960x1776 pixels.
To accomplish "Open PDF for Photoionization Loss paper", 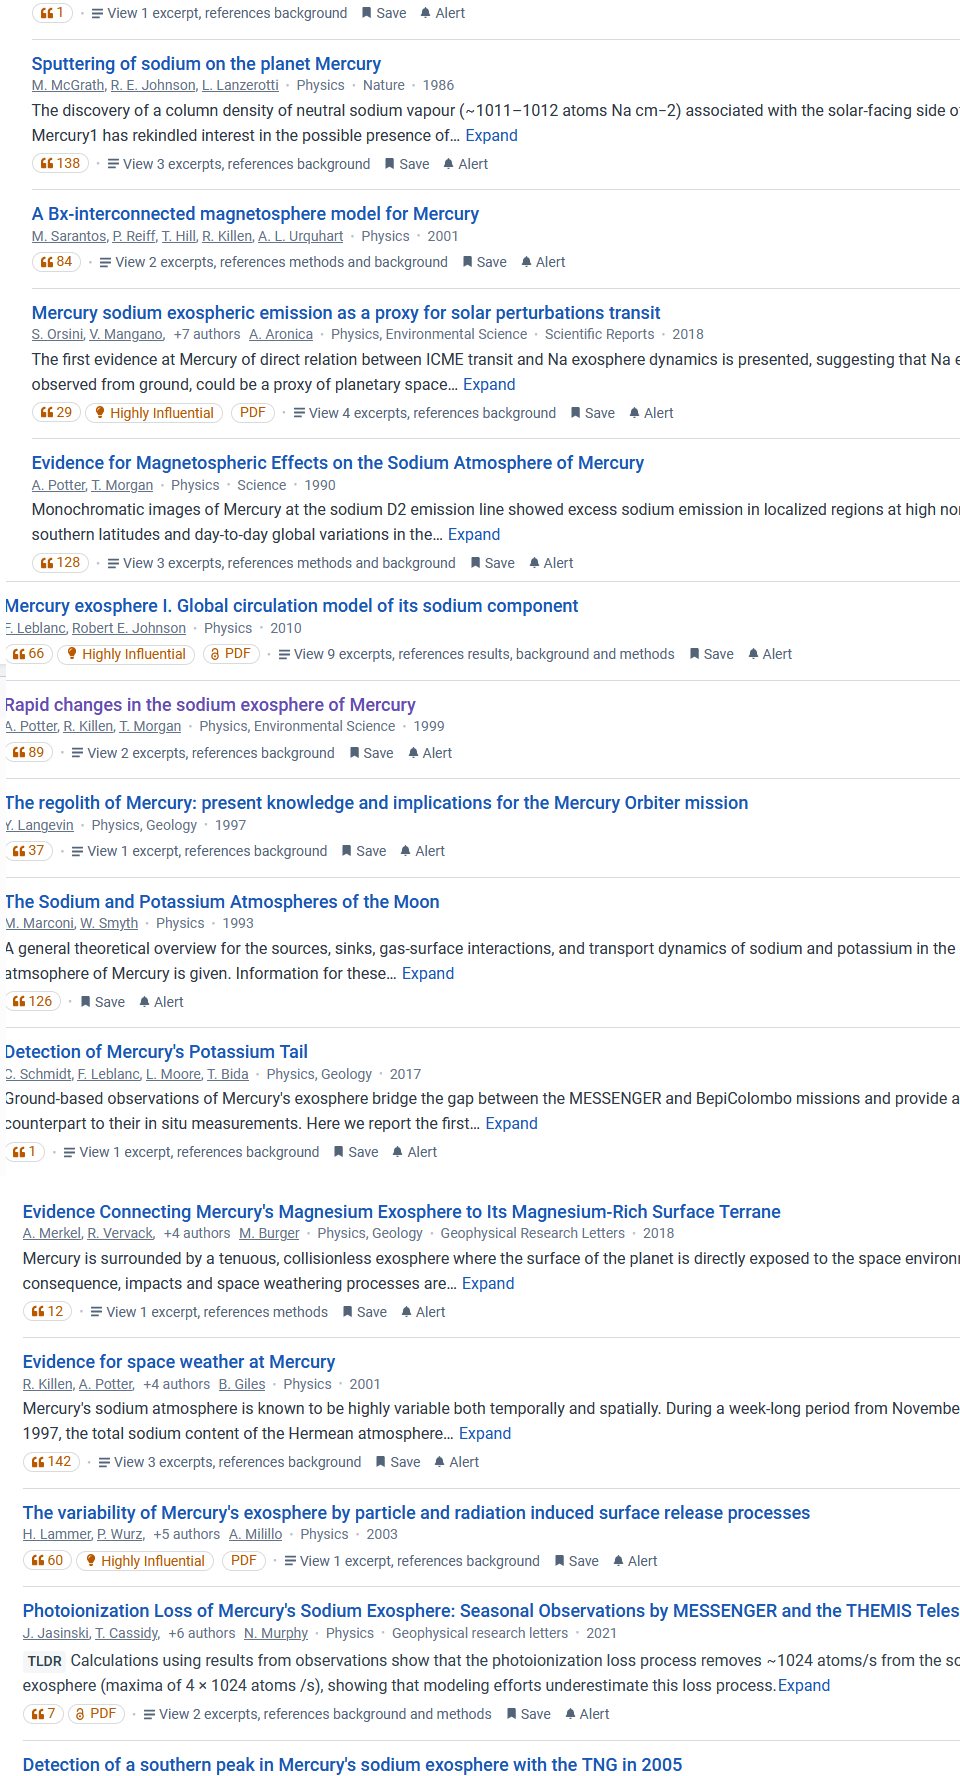I will click(x=95, y=1713).
